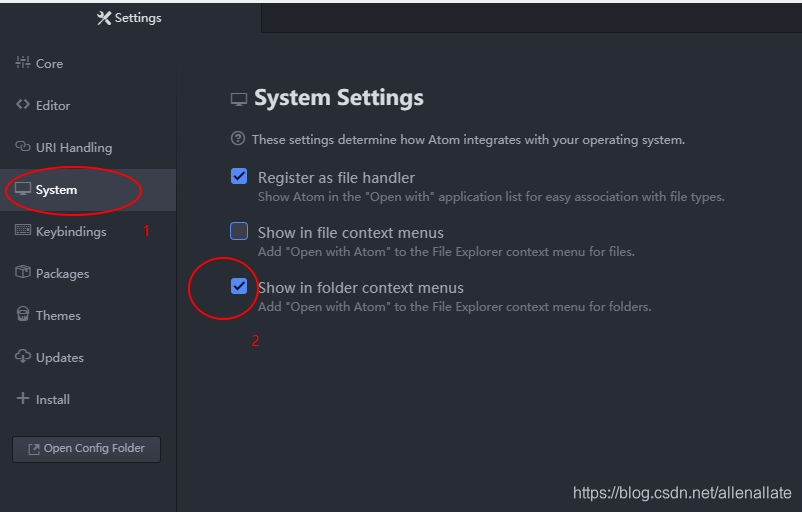The image size is (802, 512).
Task: Click the Register as file handler label
Action: [x=336, y=177]
